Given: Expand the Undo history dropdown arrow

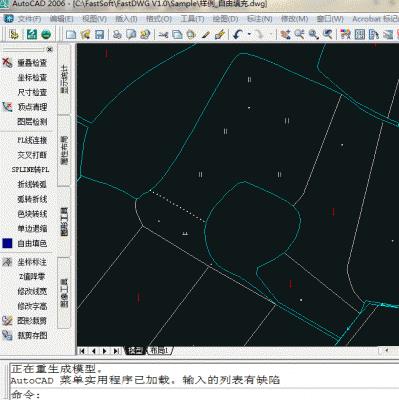Looking at the screenshot, I should pos(249,34).
